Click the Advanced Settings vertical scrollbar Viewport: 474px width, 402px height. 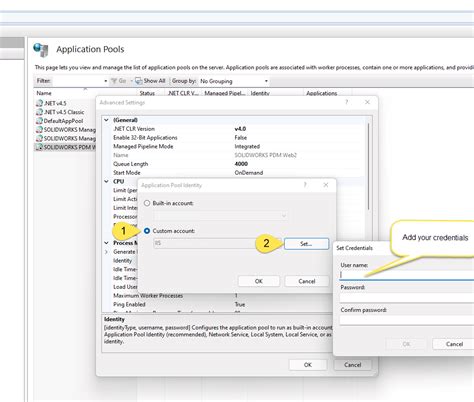(368, 166)
